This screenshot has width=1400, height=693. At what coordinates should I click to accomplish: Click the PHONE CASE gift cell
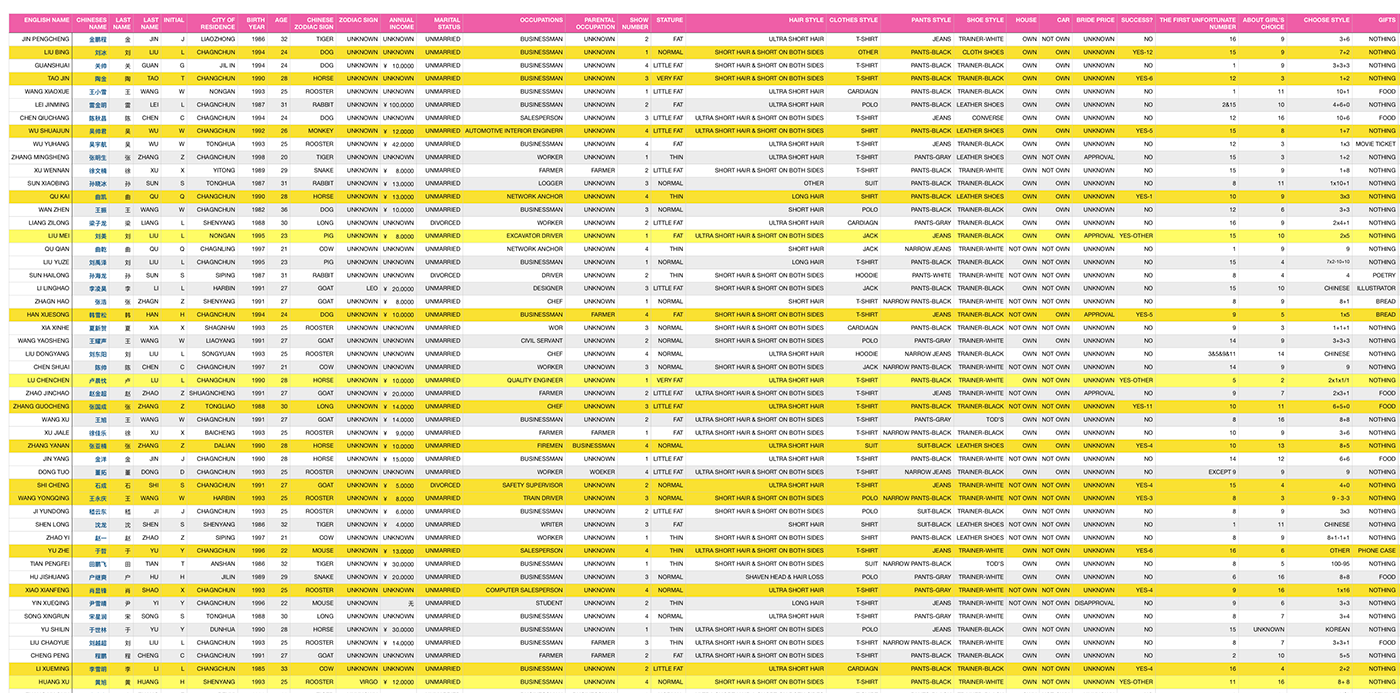click(x=1377, y=551)
